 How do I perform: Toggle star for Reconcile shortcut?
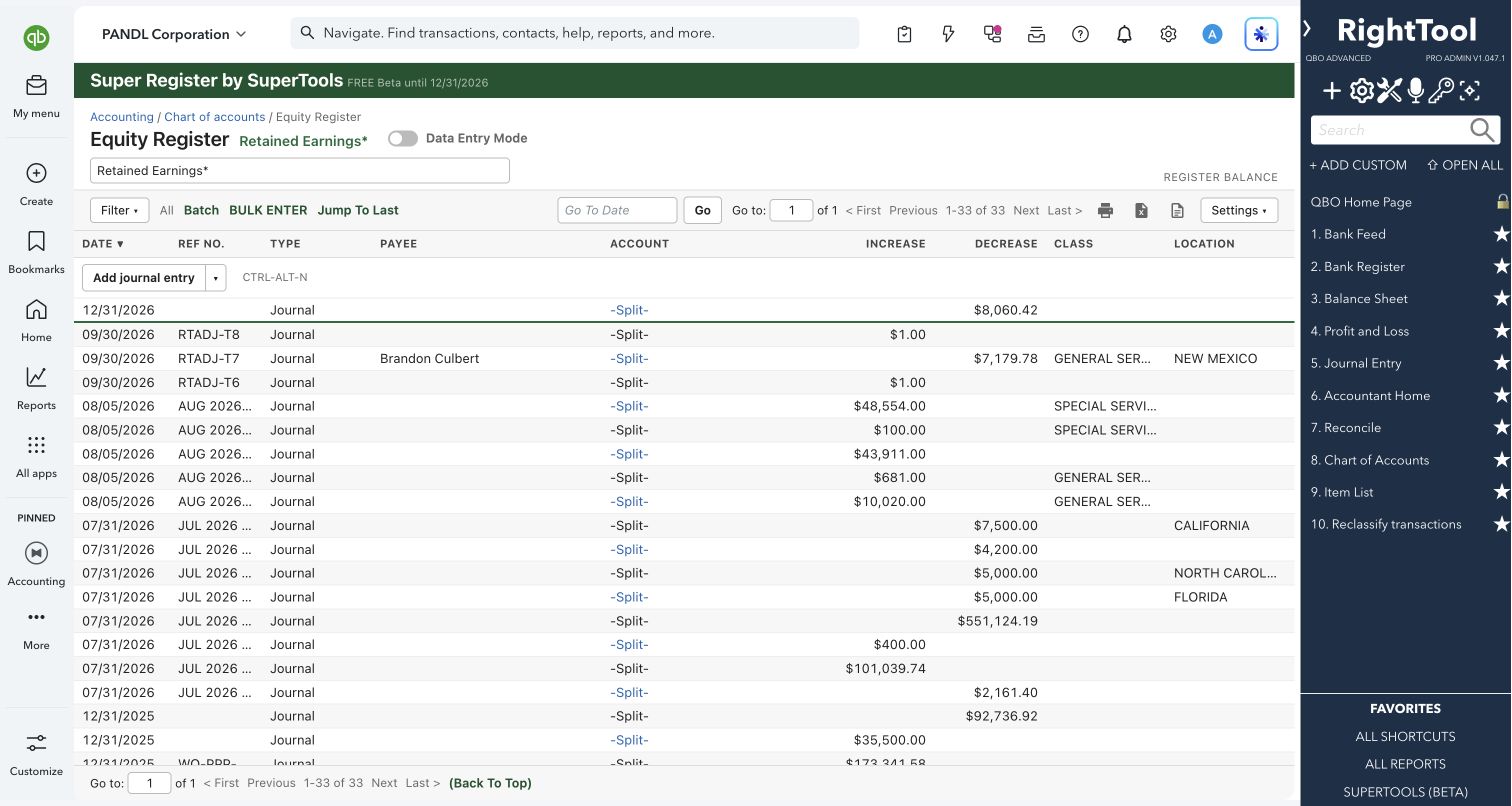[x=1501, y=428]
